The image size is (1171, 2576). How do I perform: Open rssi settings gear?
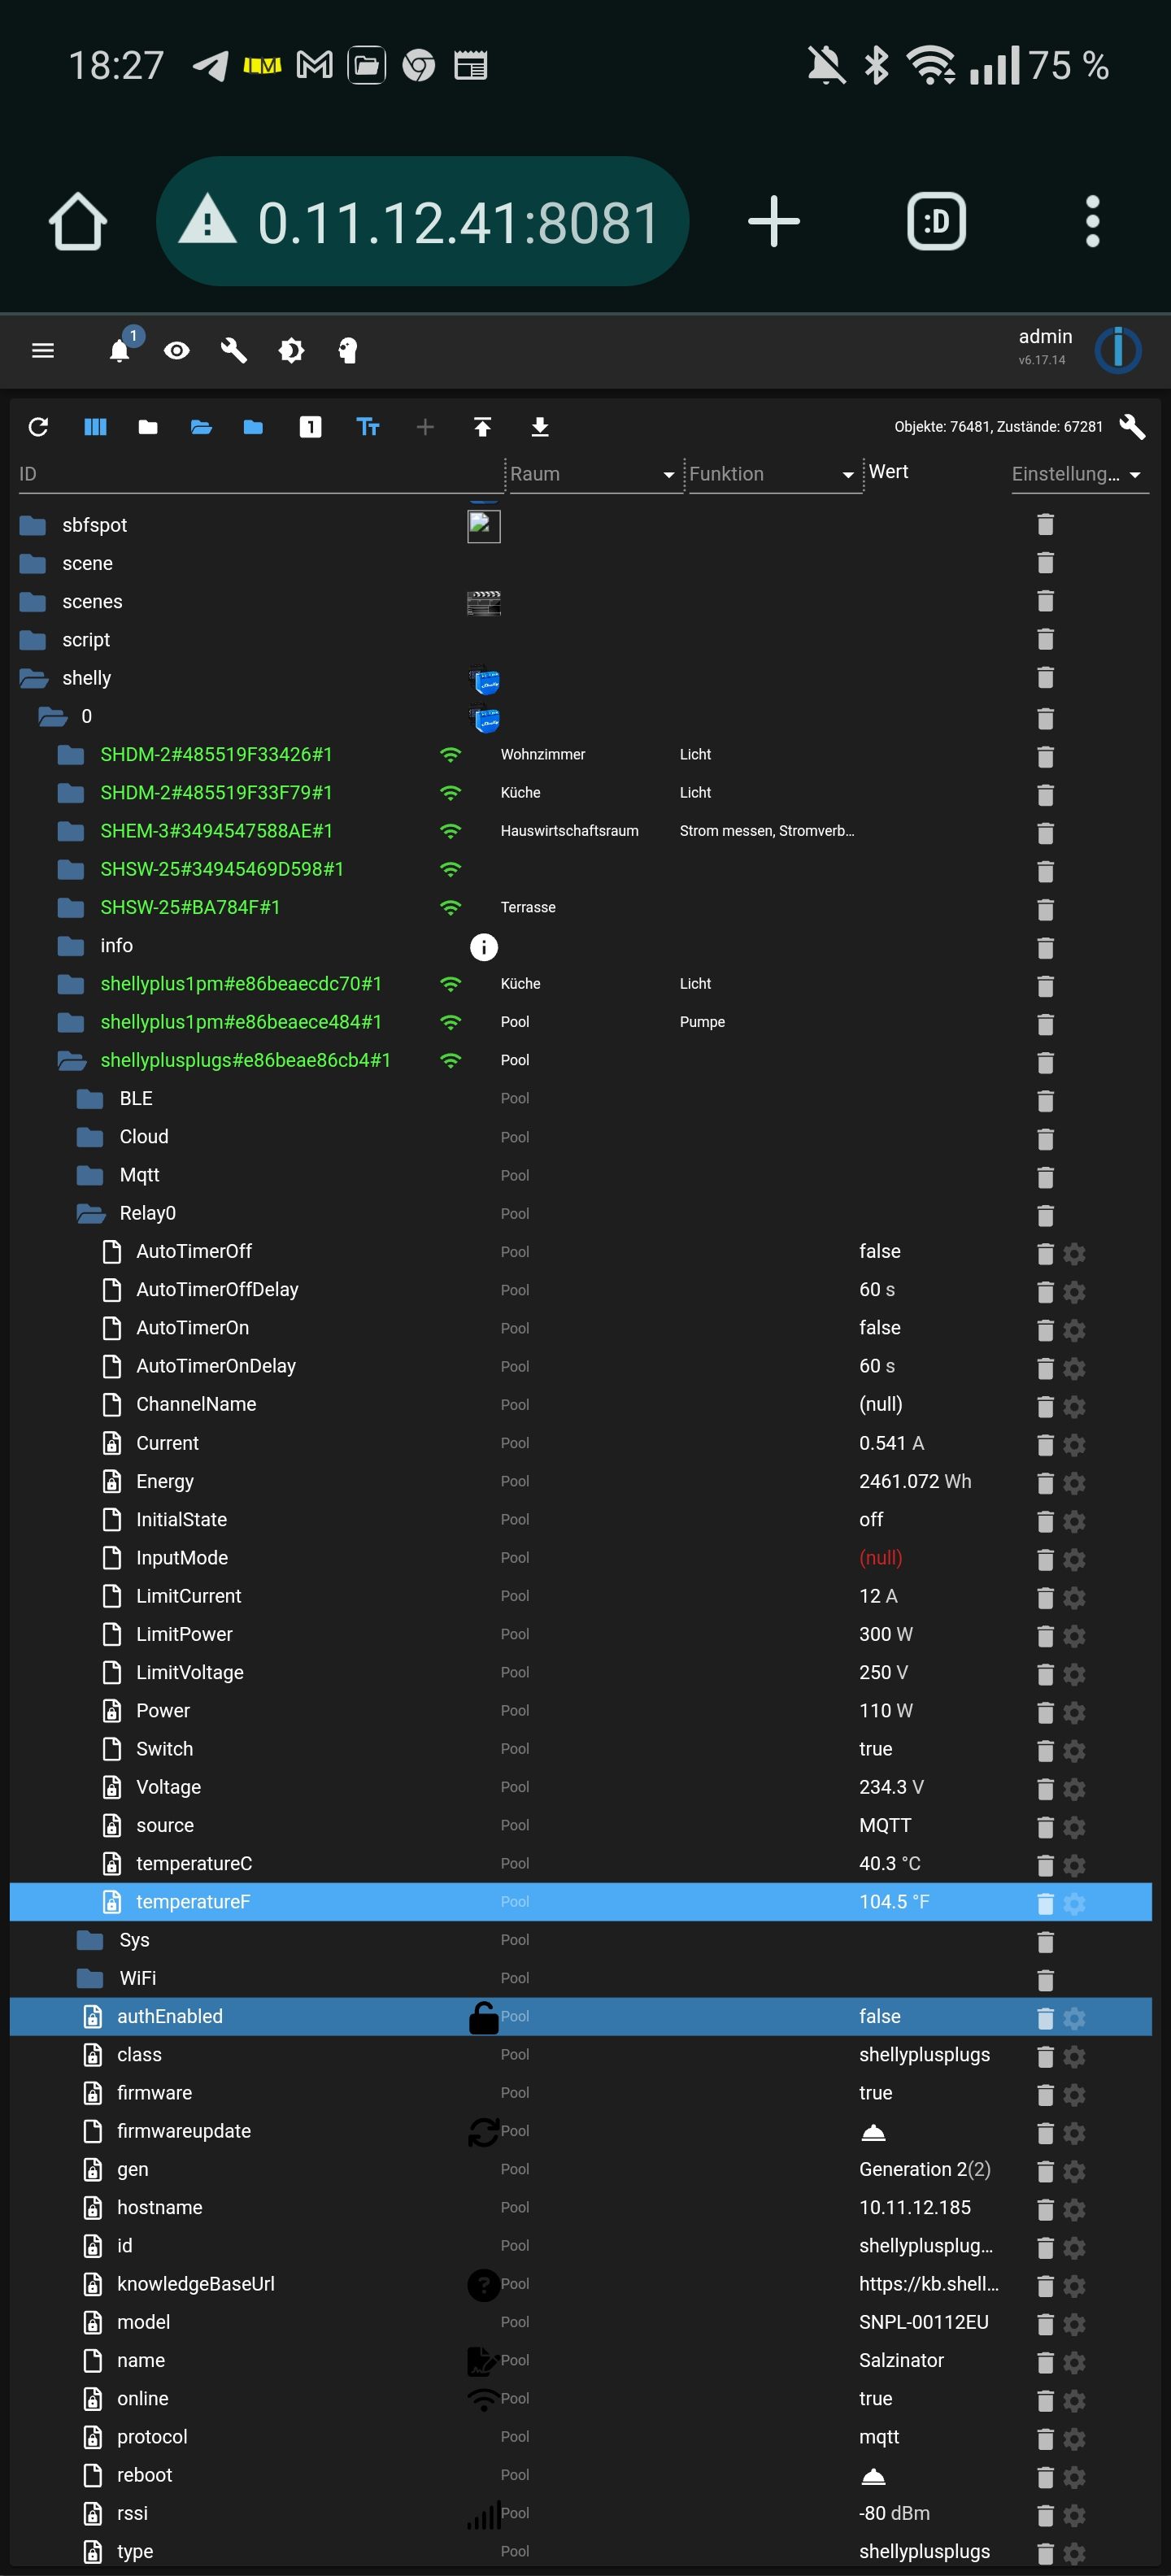click(1074, 2515)
